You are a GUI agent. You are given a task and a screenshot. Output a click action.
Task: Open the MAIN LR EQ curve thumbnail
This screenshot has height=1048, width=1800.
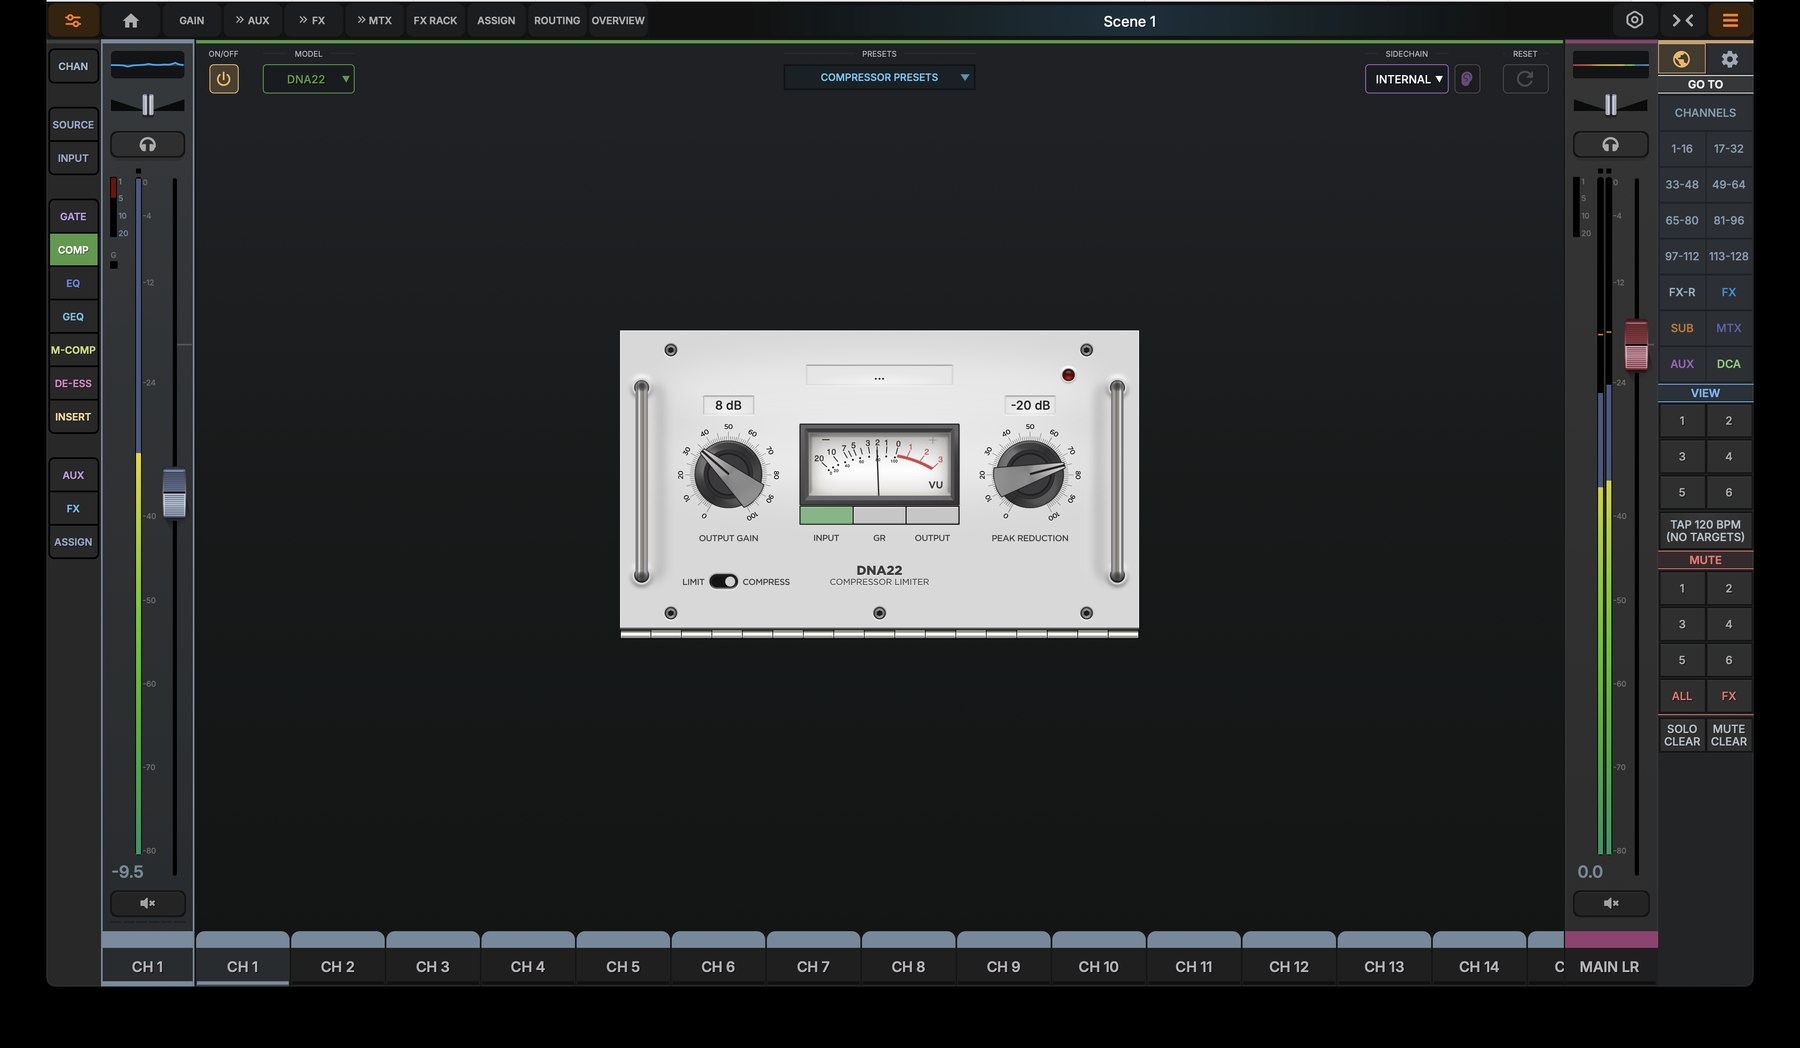[1610, 65]
